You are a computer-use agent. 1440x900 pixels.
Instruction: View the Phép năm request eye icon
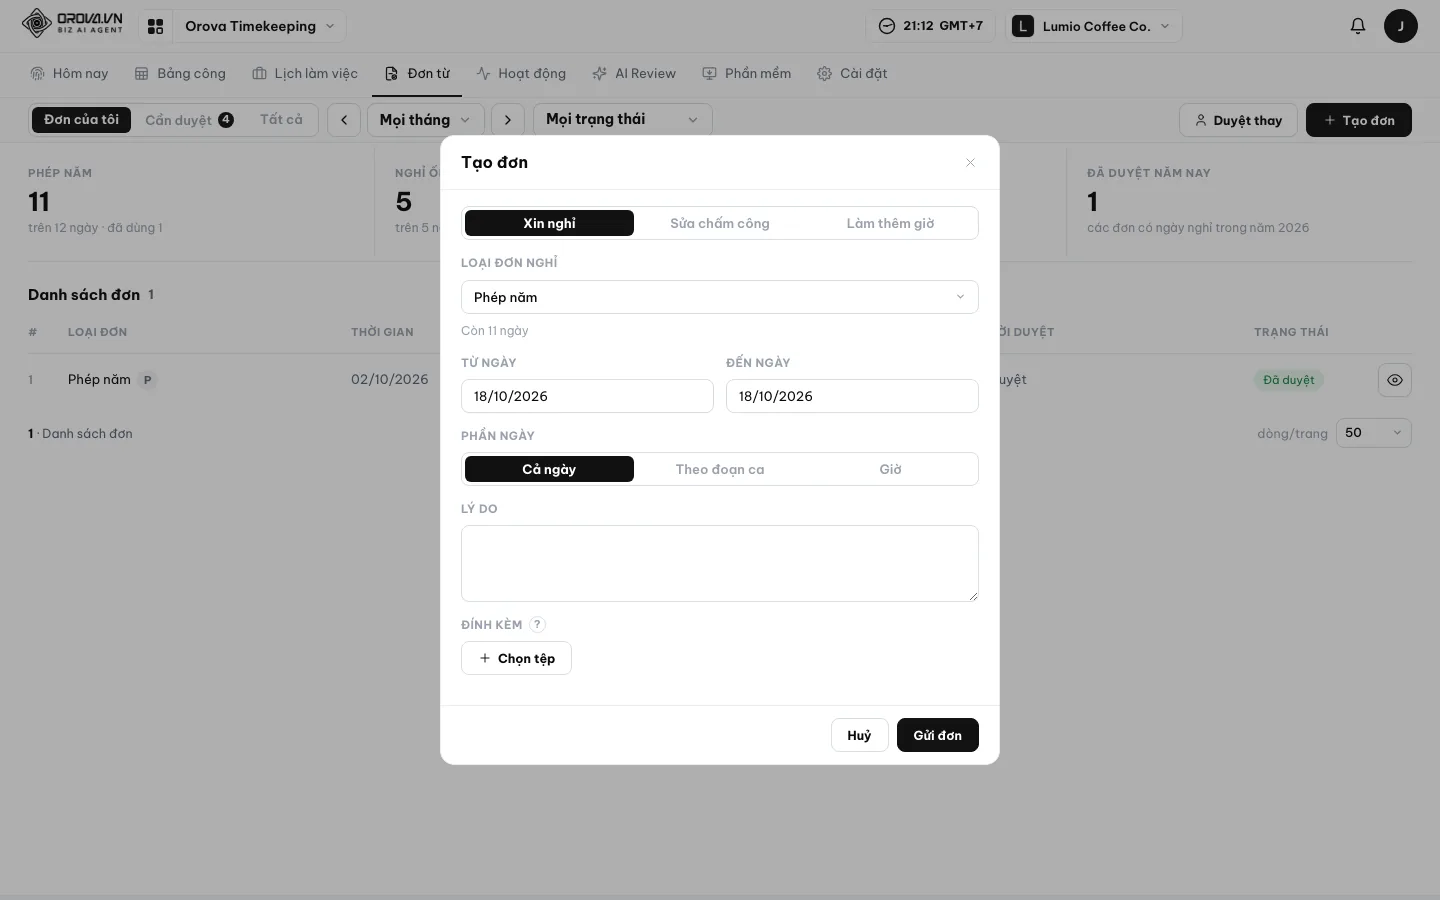click(x=1395, y=380)
